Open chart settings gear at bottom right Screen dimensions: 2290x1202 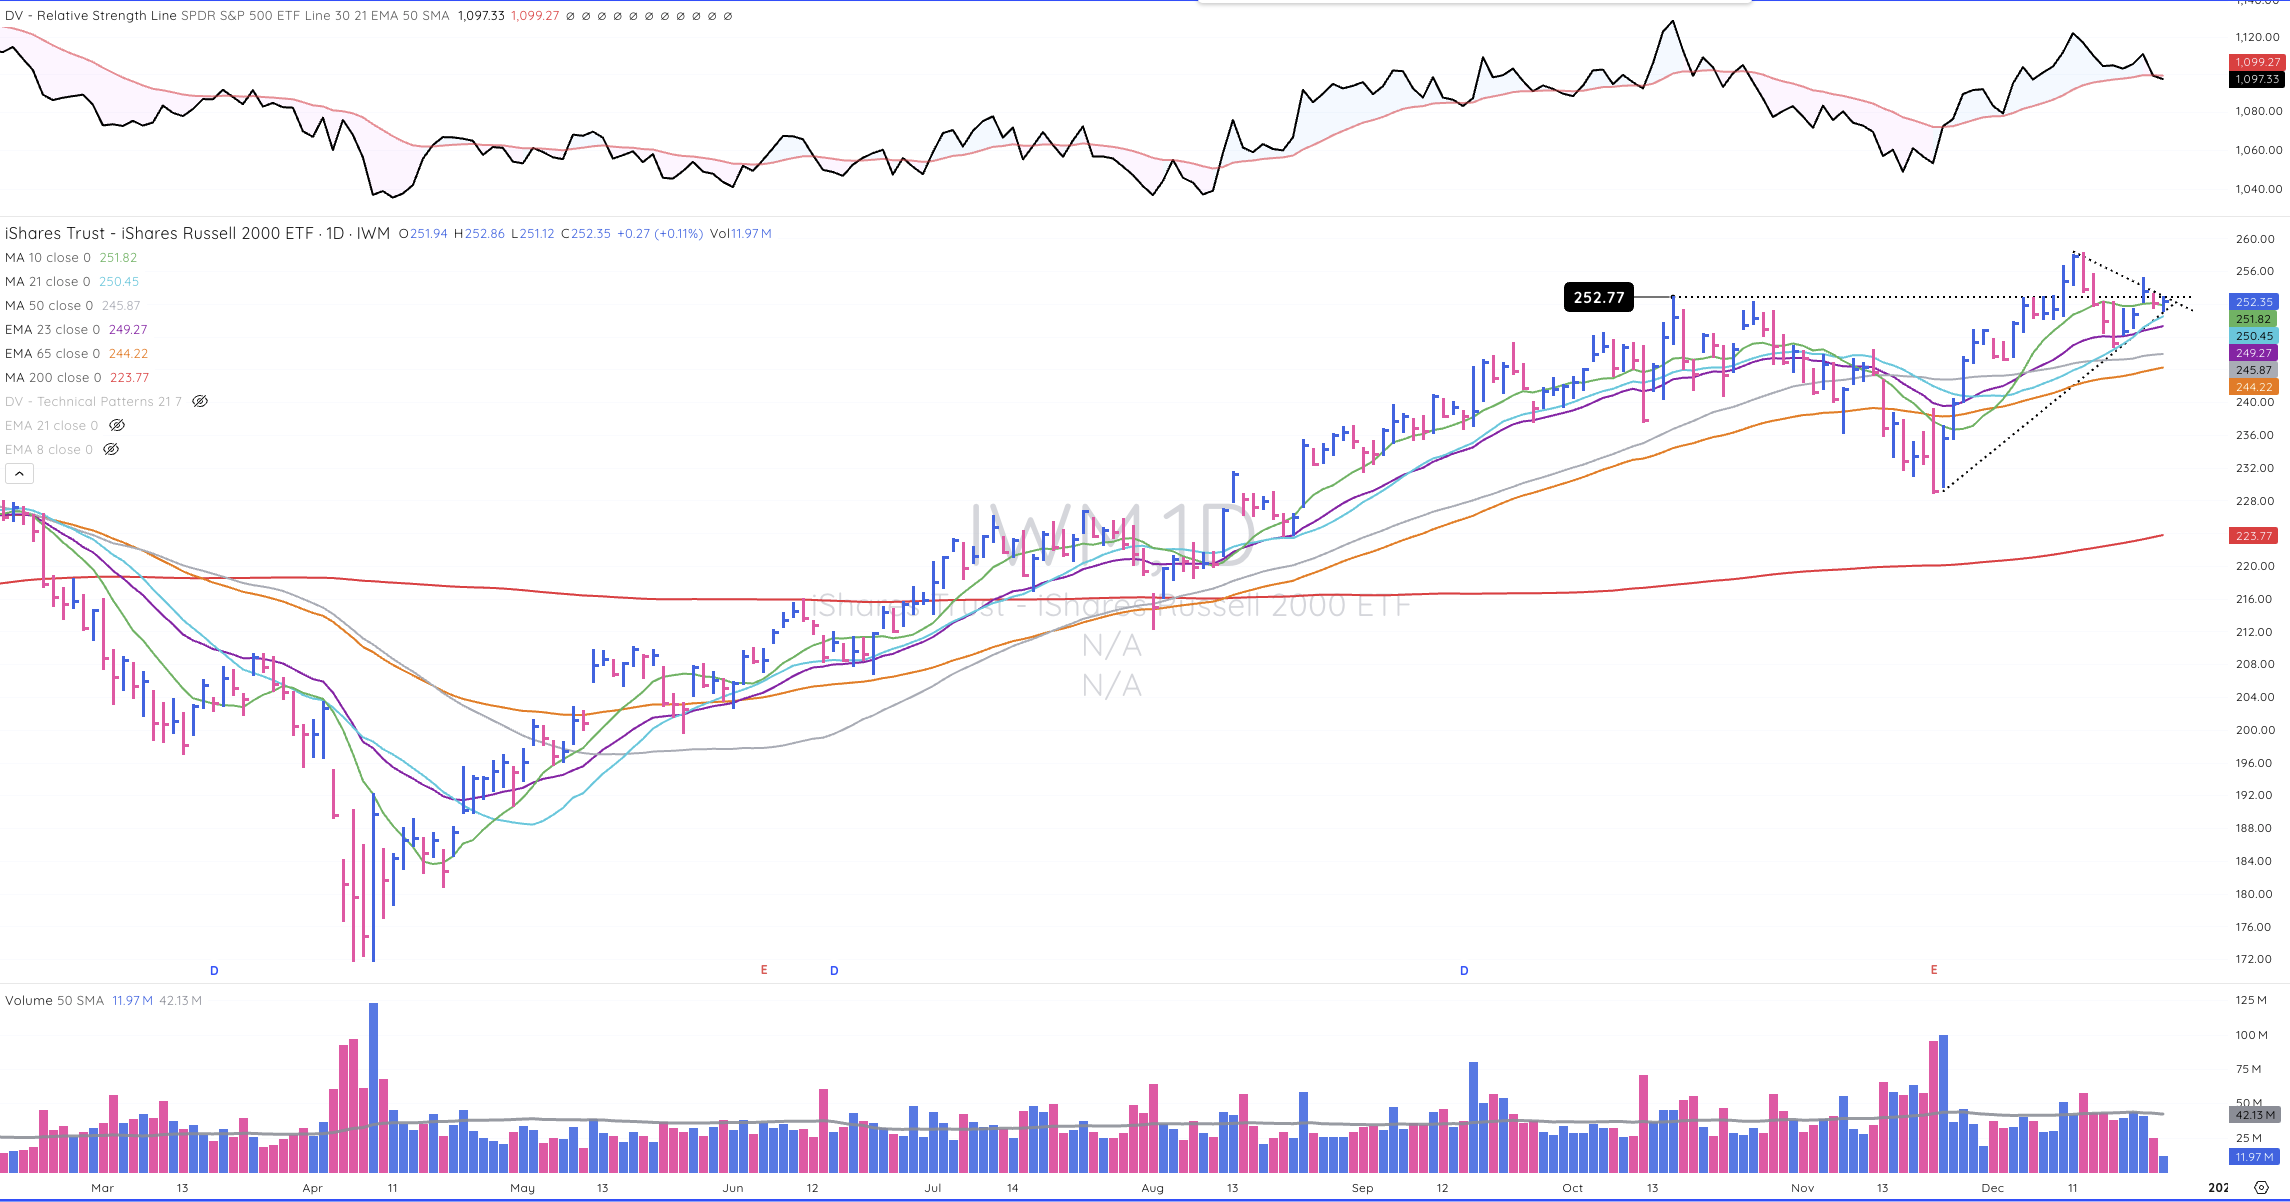click(x=2261, y=1188)
